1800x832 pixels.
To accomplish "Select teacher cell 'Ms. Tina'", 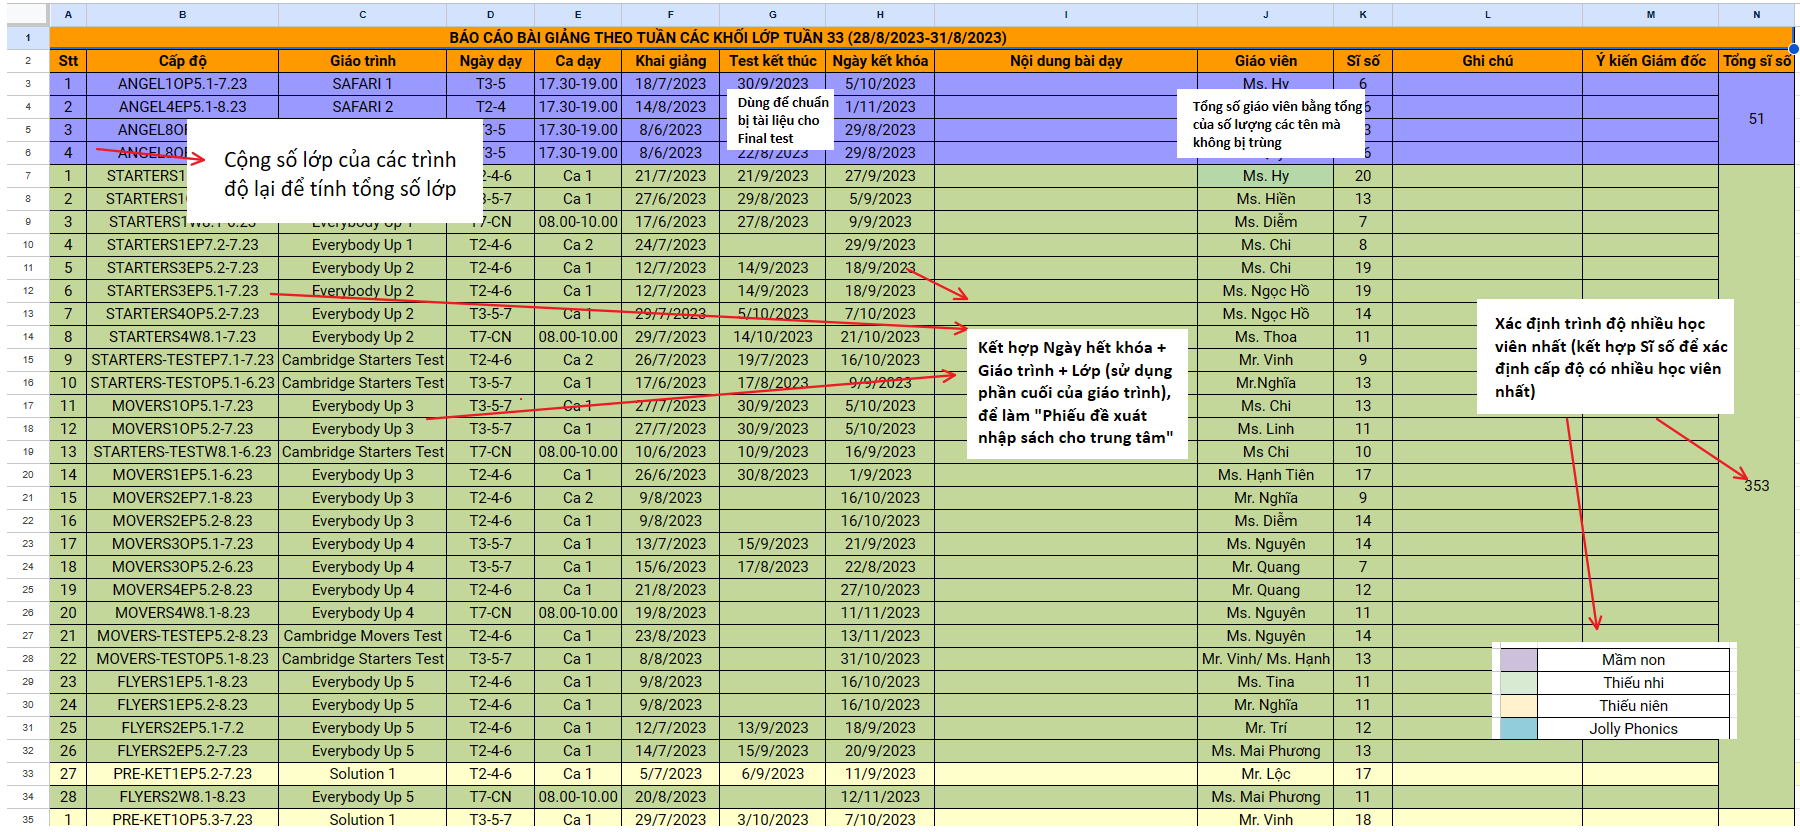I will 1265,682.
